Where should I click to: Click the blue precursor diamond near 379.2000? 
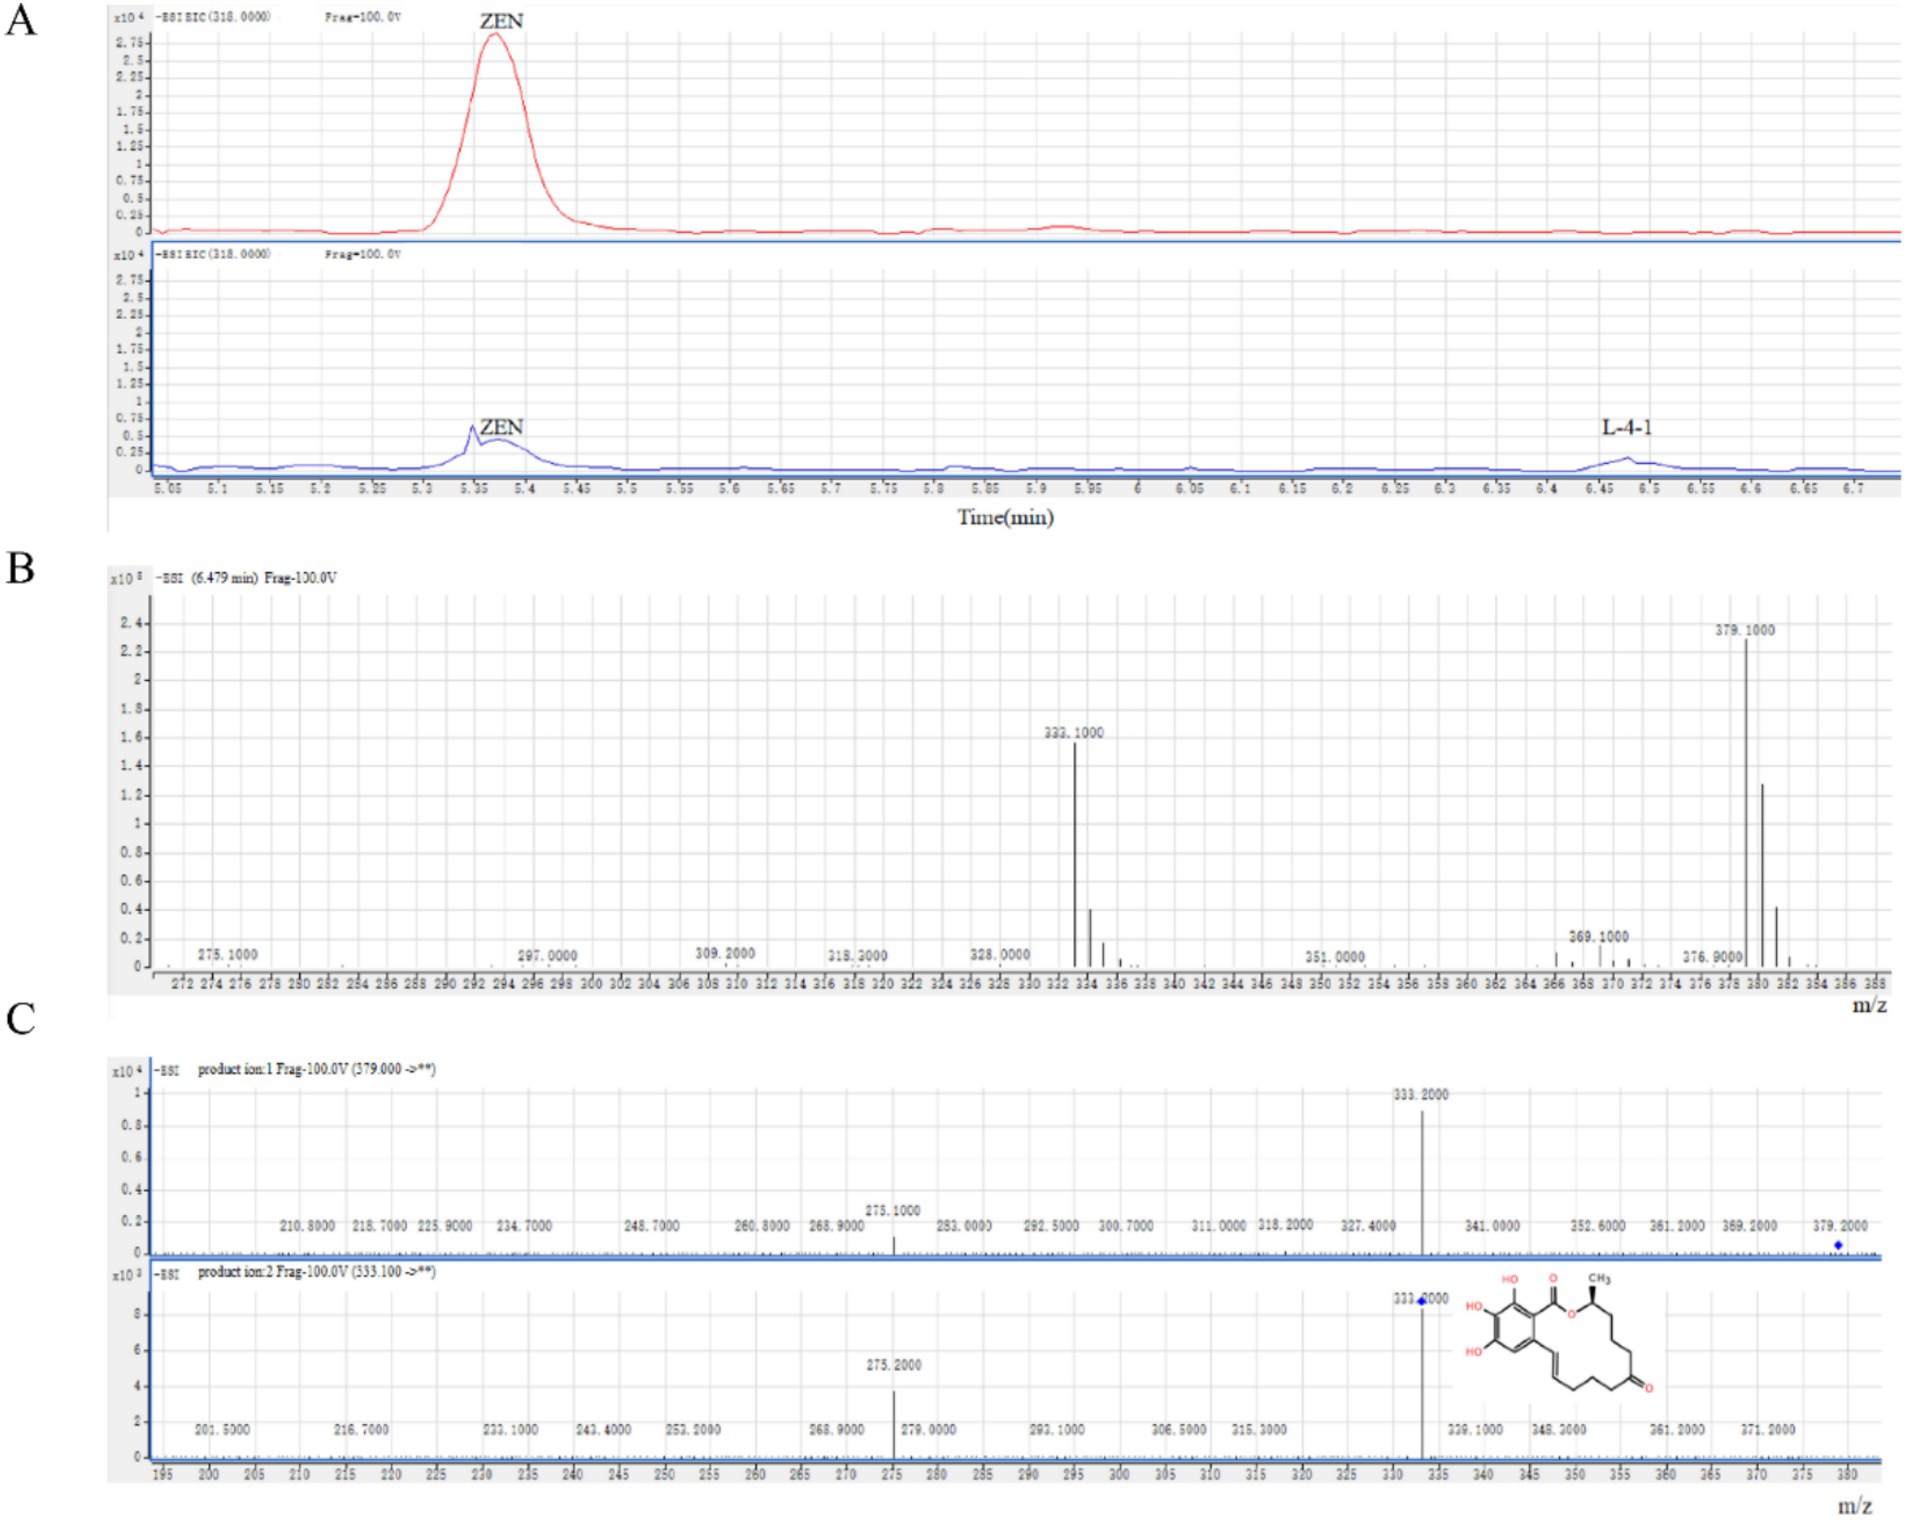pos(1838,1245)
